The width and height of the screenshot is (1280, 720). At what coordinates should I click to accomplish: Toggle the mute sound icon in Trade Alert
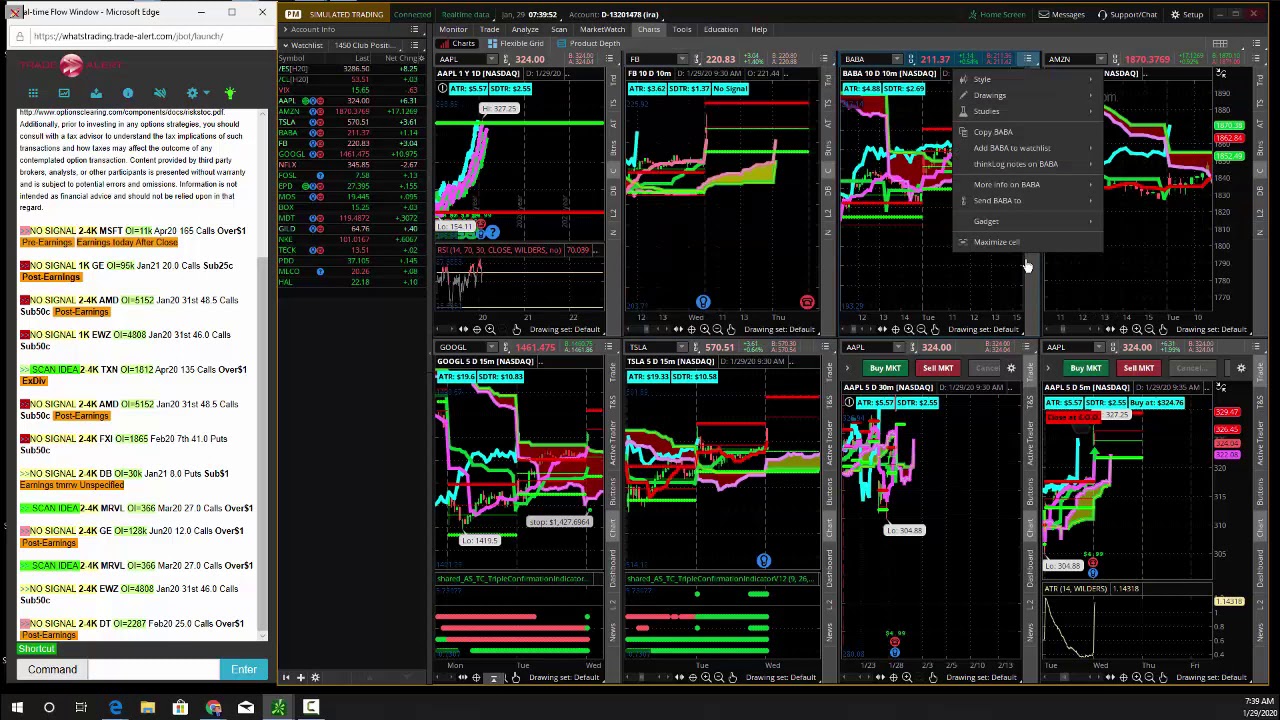[x=160, y=93]
